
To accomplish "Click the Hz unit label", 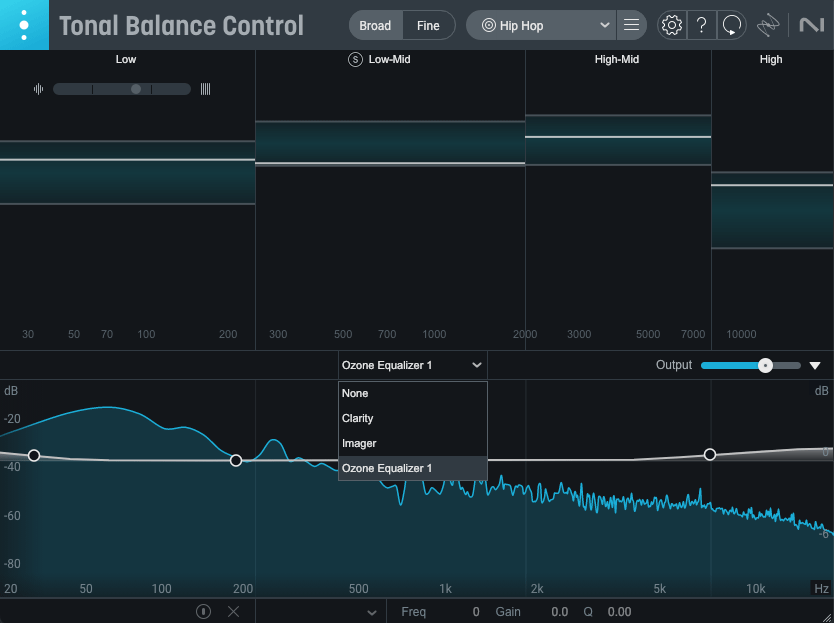I will click(821, 588).
